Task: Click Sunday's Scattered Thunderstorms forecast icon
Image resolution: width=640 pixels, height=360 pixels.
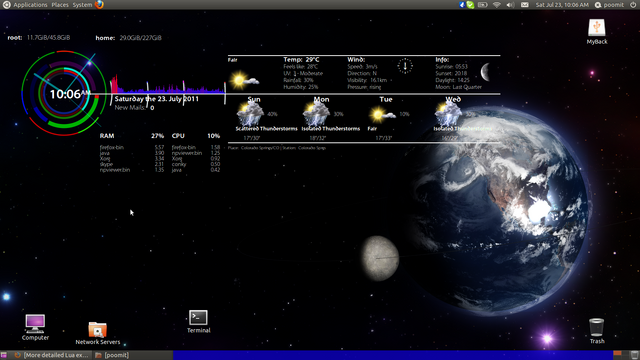Action: 250,114
